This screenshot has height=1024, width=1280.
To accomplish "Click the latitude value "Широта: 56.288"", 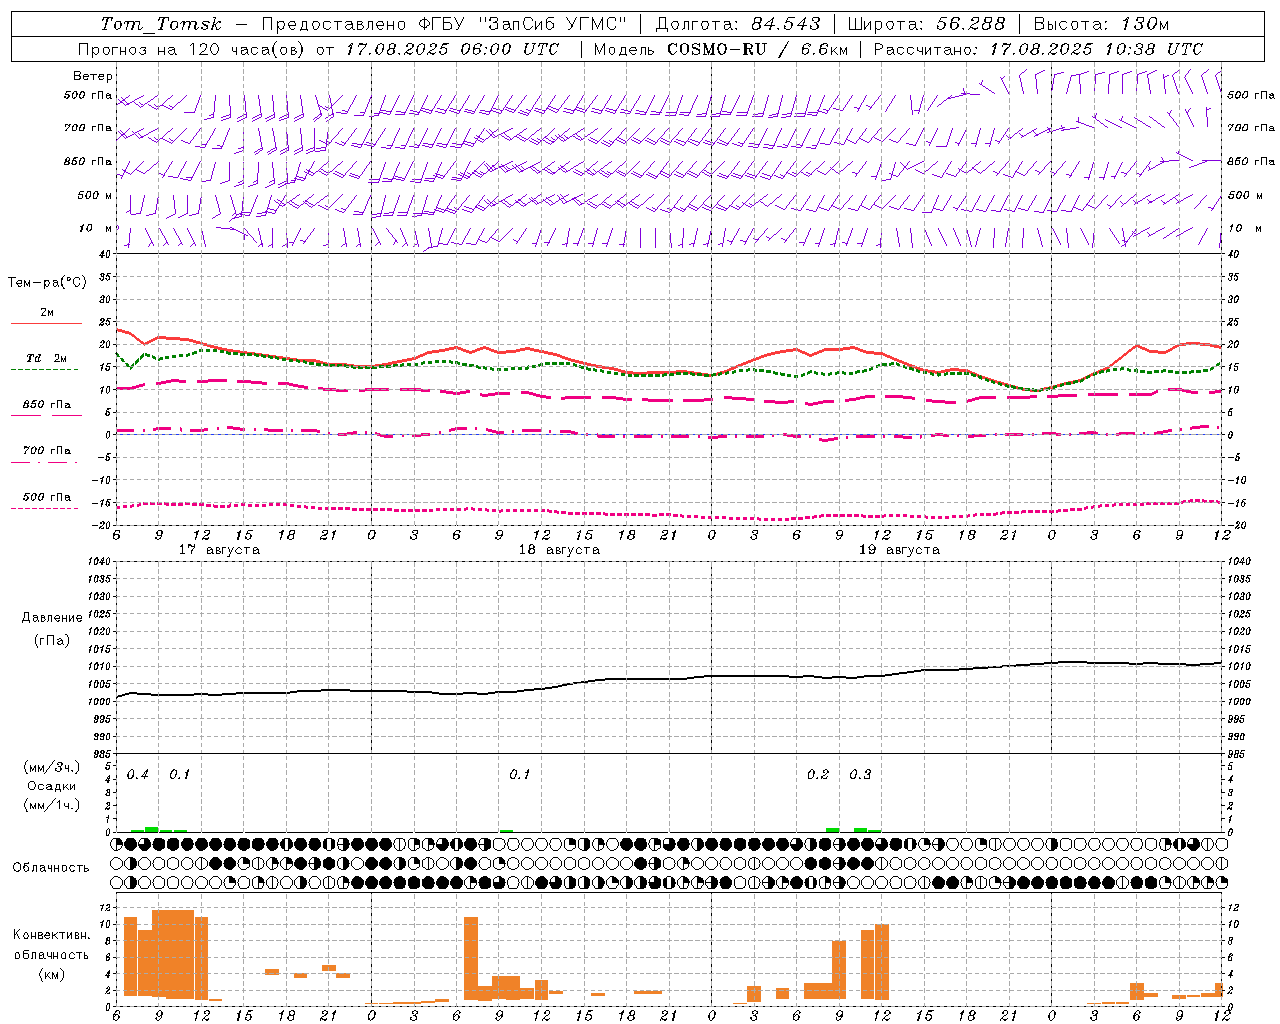I will [x=926, y=24].
